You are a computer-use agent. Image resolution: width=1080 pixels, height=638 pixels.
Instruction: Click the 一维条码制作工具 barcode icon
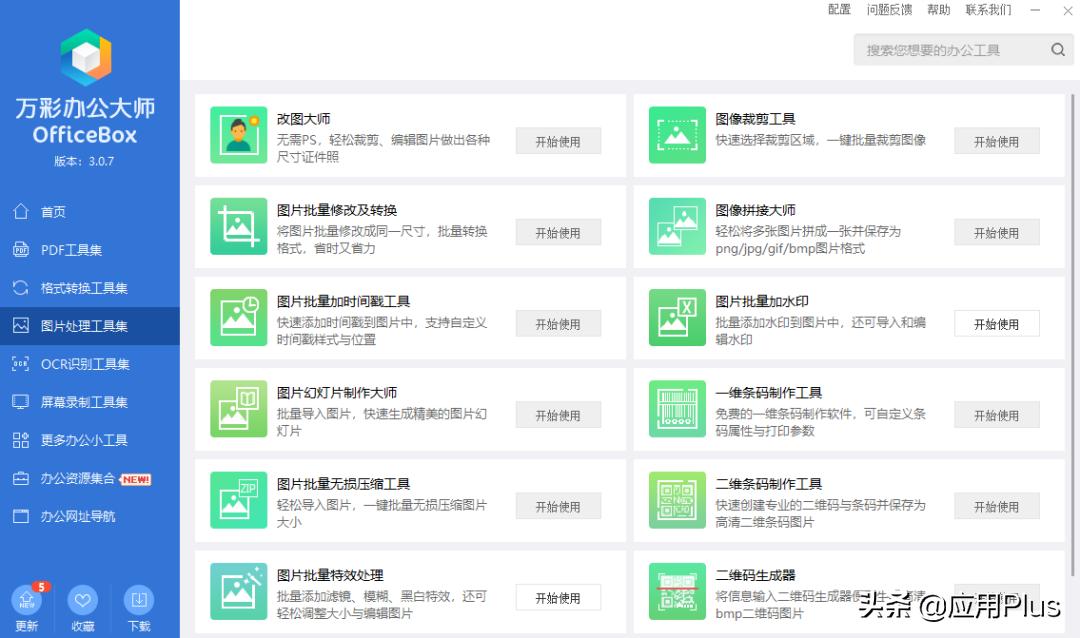tap(677, 408)
